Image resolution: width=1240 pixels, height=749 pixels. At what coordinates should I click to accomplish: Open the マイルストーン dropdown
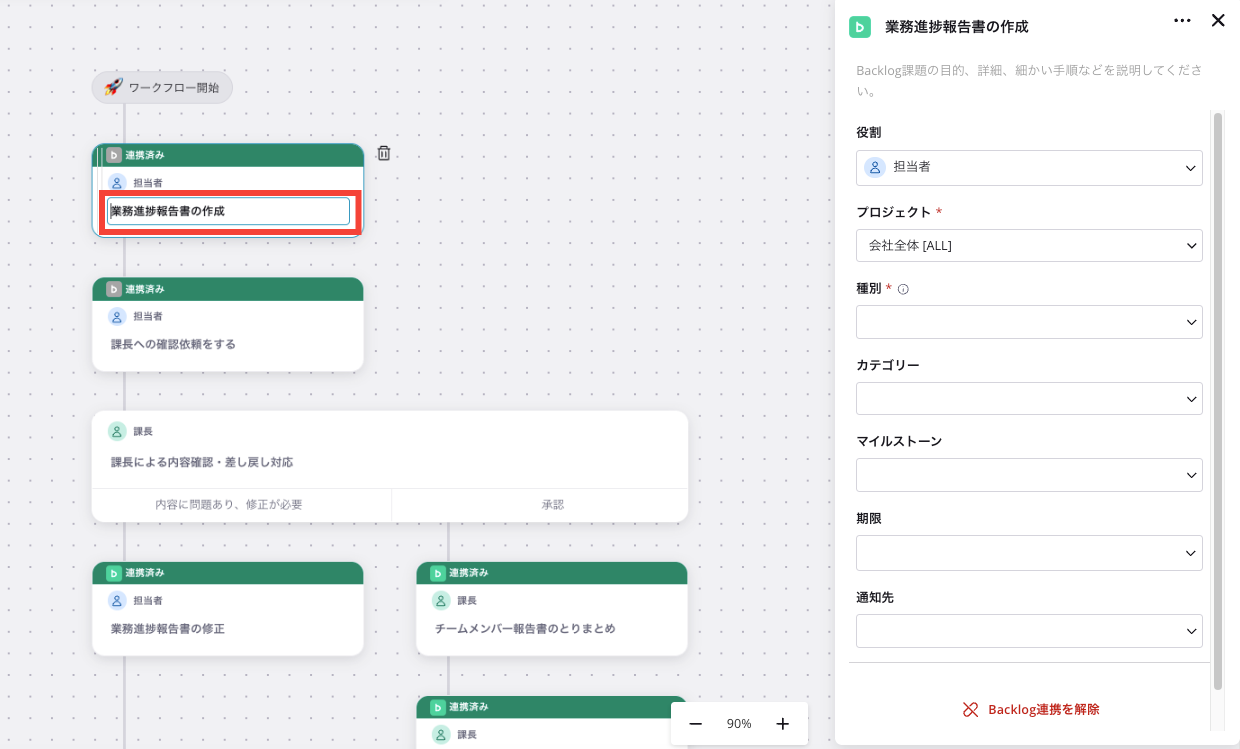tap(1029, 475)
